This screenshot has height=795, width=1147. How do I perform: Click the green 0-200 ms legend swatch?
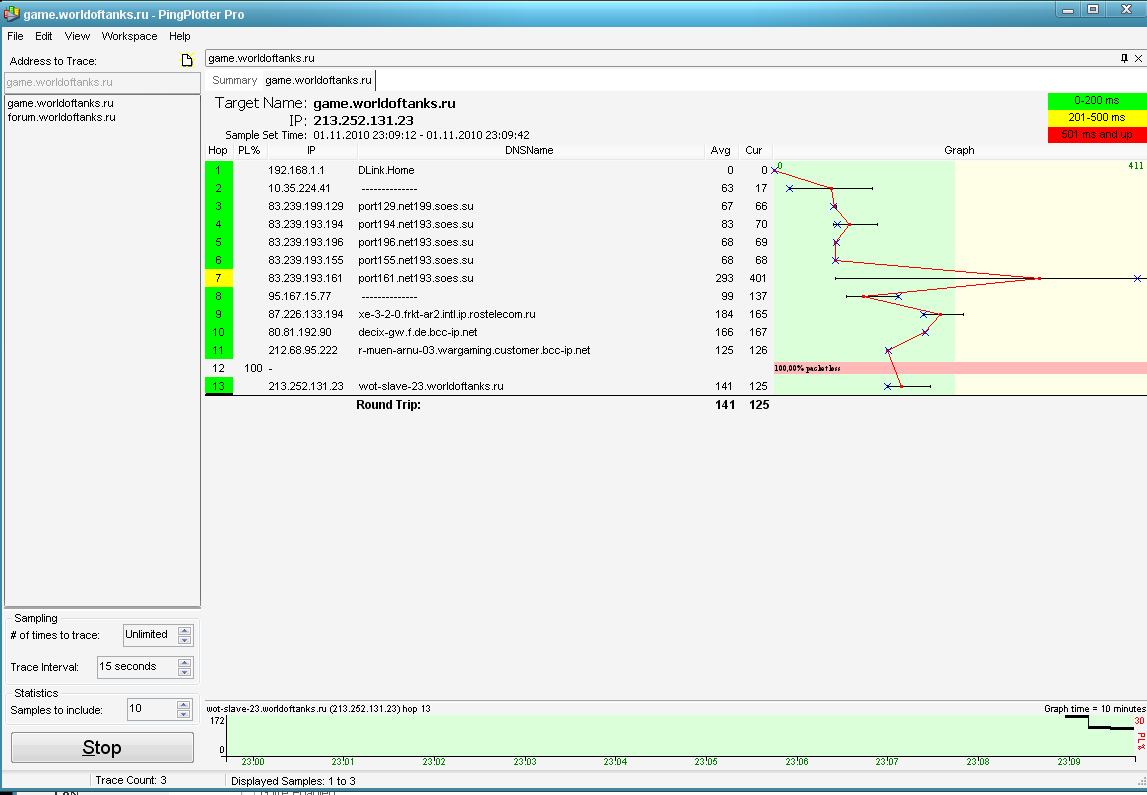coord(1096,101)
